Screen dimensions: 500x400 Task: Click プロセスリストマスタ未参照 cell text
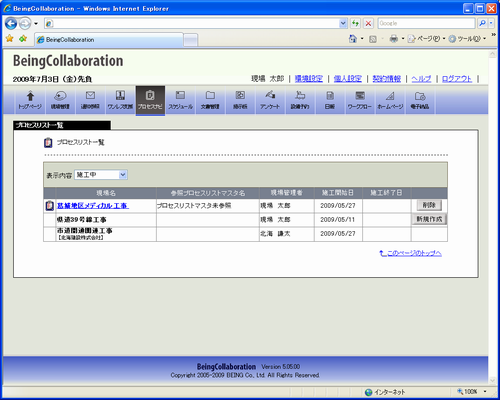coord(194,206)
